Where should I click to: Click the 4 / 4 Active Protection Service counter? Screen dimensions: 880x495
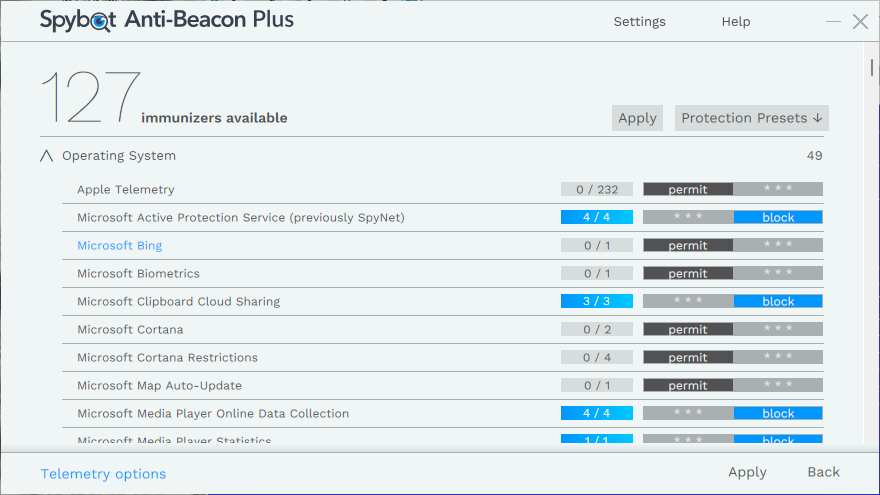[597, 217]
